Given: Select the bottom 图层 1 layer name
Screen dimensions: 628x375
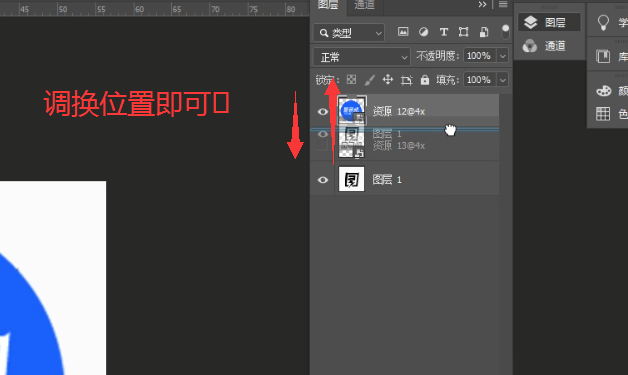Looking at the screenshot, I should [x=387, y=180].
